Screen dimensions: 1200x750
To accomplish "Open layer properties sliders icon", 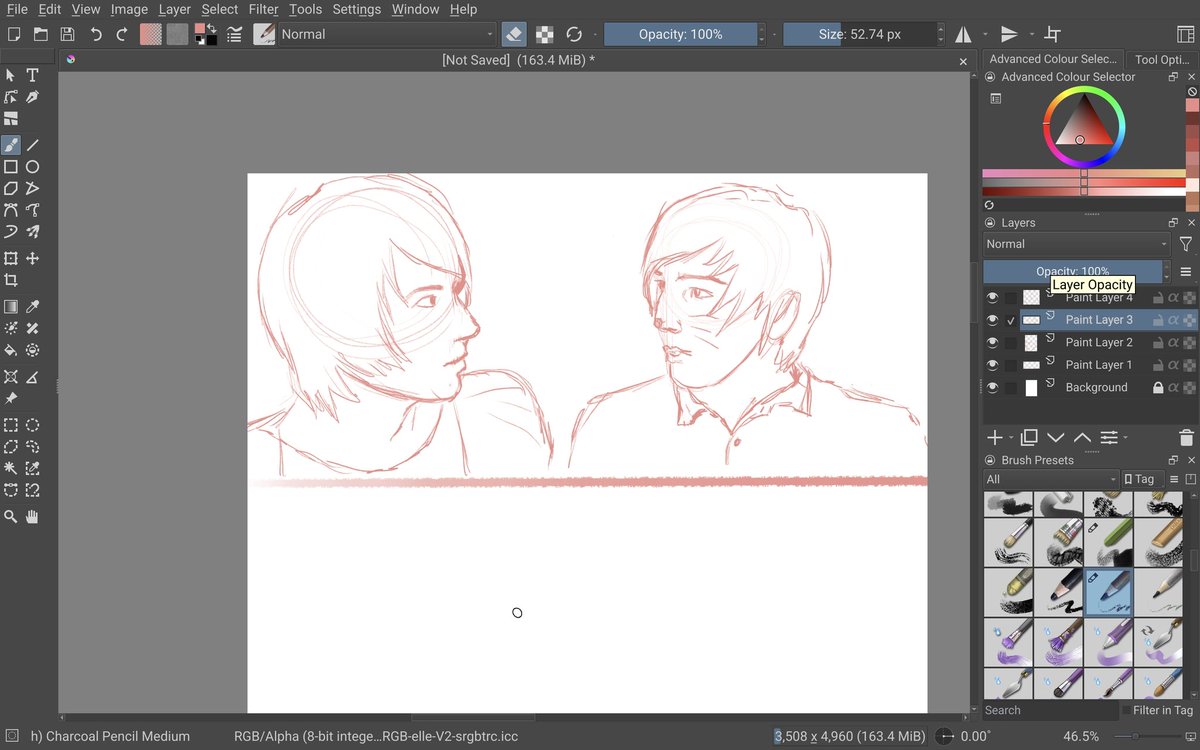I will pos(1108,438).
